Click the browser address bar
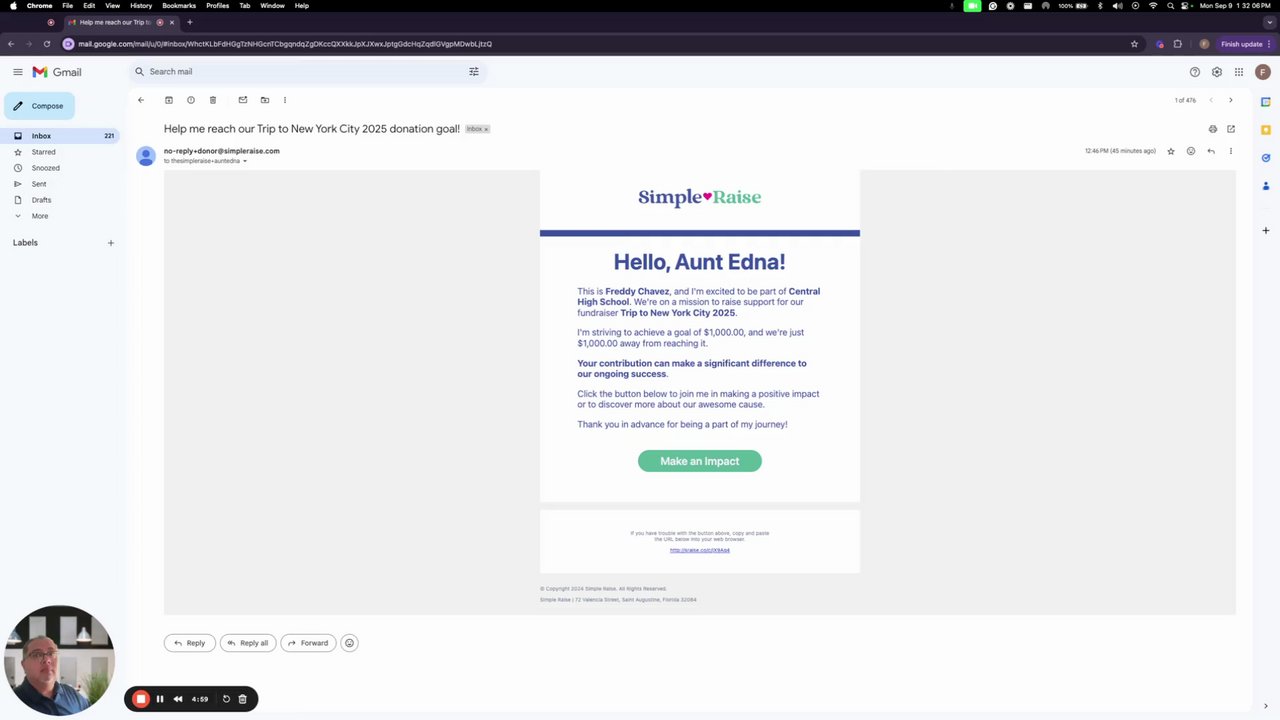 coord(600,44)
